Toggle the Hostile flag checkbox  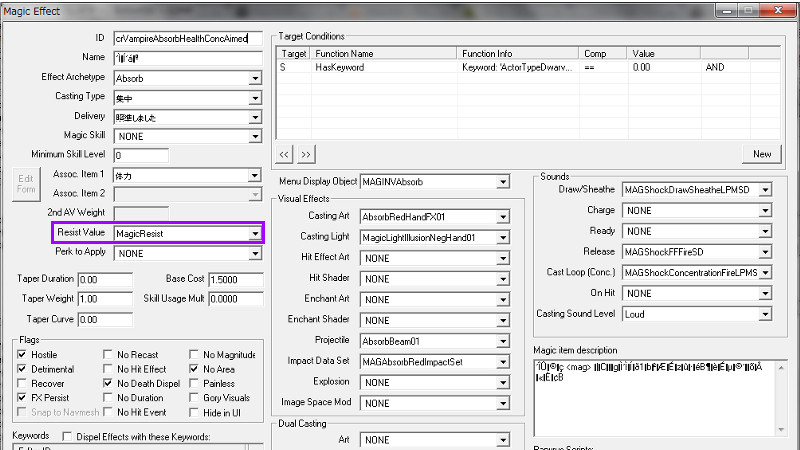tap(22, 354)
